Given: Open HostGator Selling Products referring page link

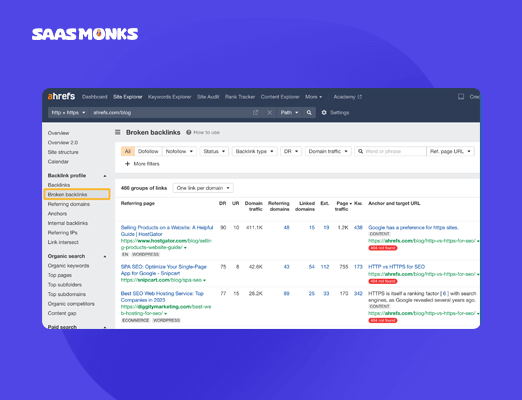Looking at the screenshot, I should click(167, 231).
